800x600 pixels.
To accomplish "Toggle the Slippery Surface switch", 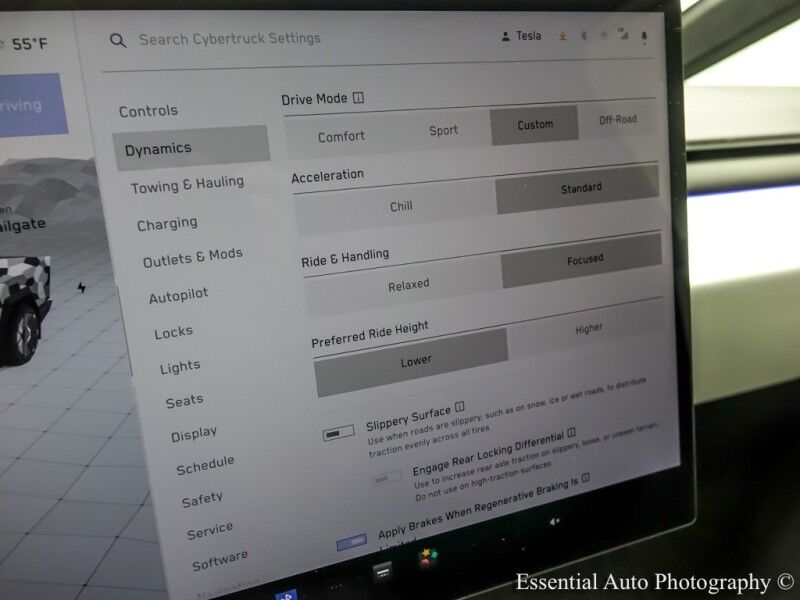I will (339, 433).
